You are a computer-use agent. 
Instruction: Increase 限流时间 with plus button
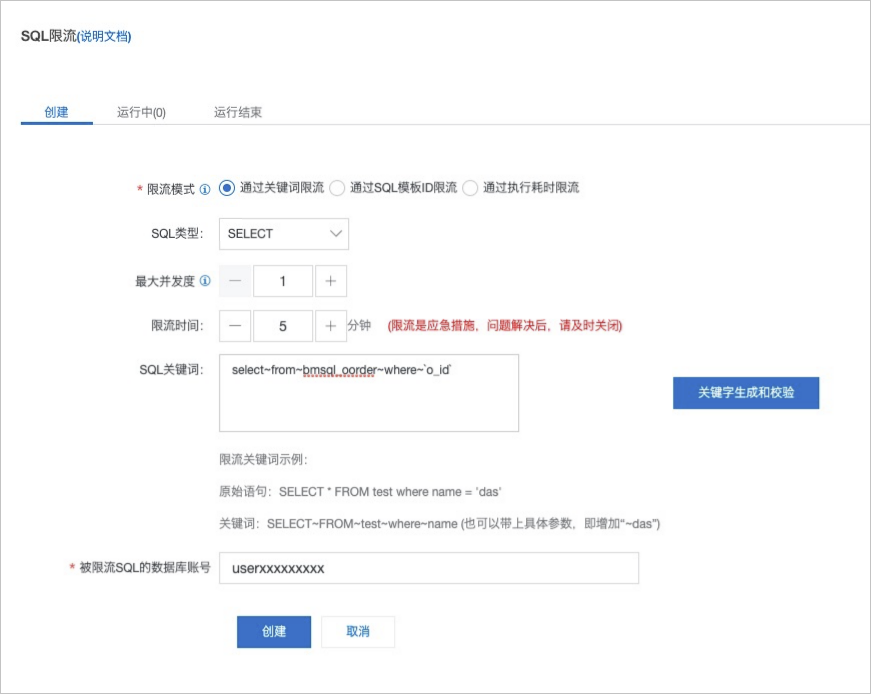point(331,326)
